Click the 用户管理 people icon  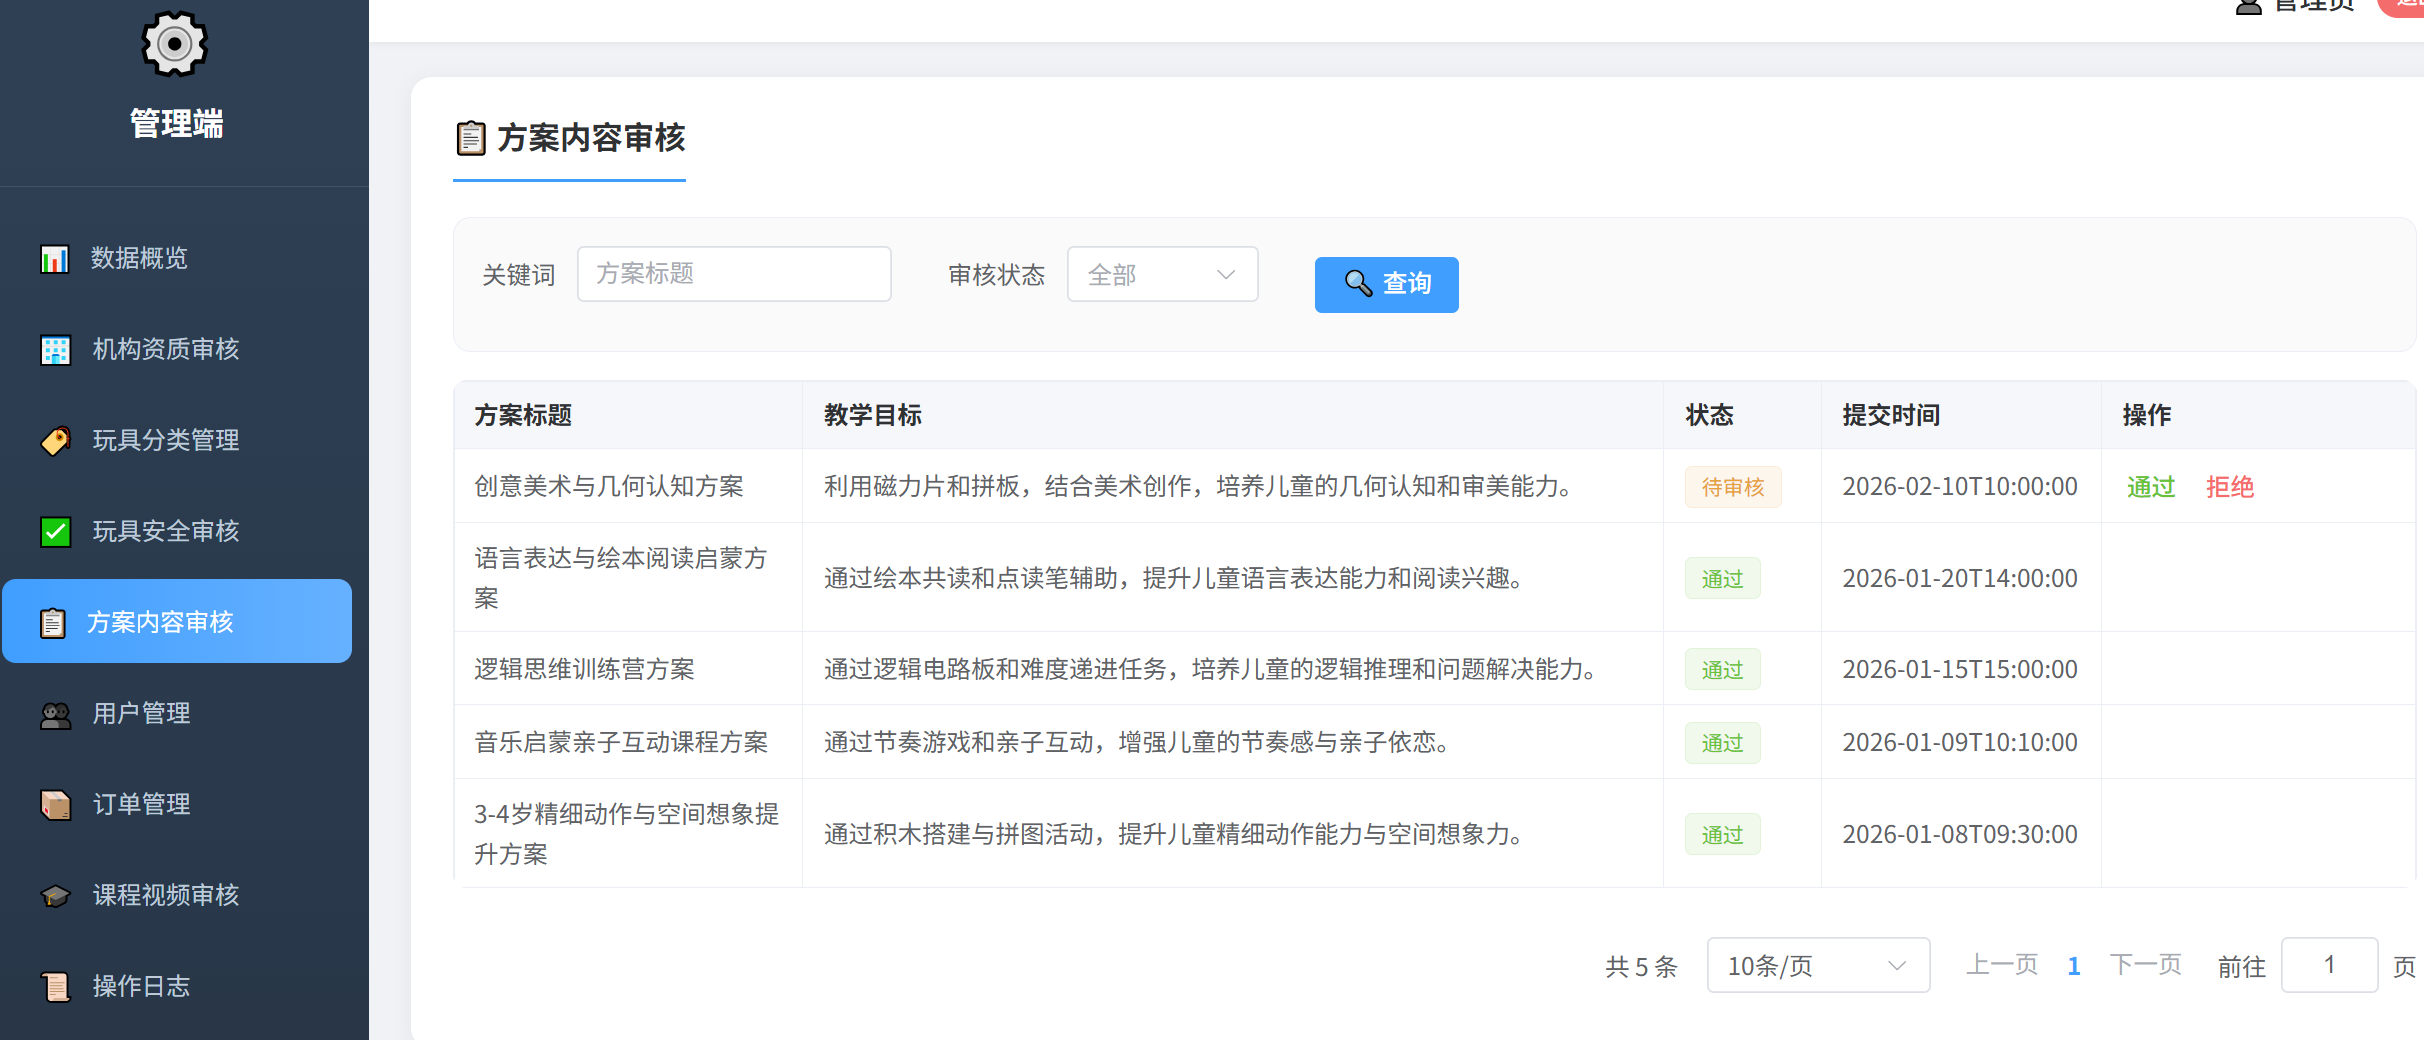(55, 714)
